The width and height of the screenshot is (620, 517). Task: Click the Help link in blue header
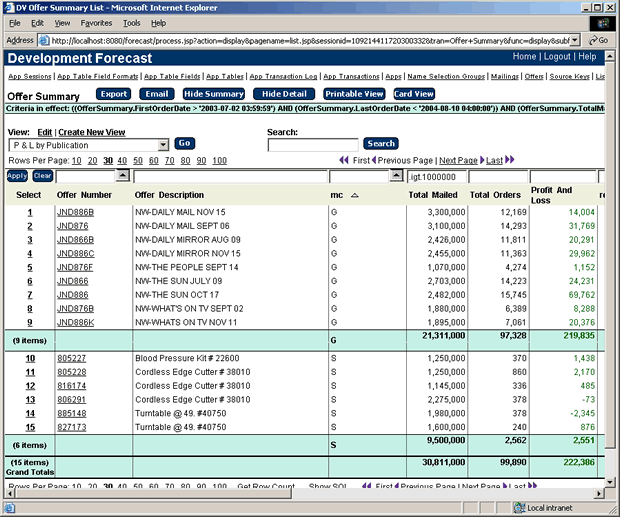pyautogui.click(x=587, y=57)
